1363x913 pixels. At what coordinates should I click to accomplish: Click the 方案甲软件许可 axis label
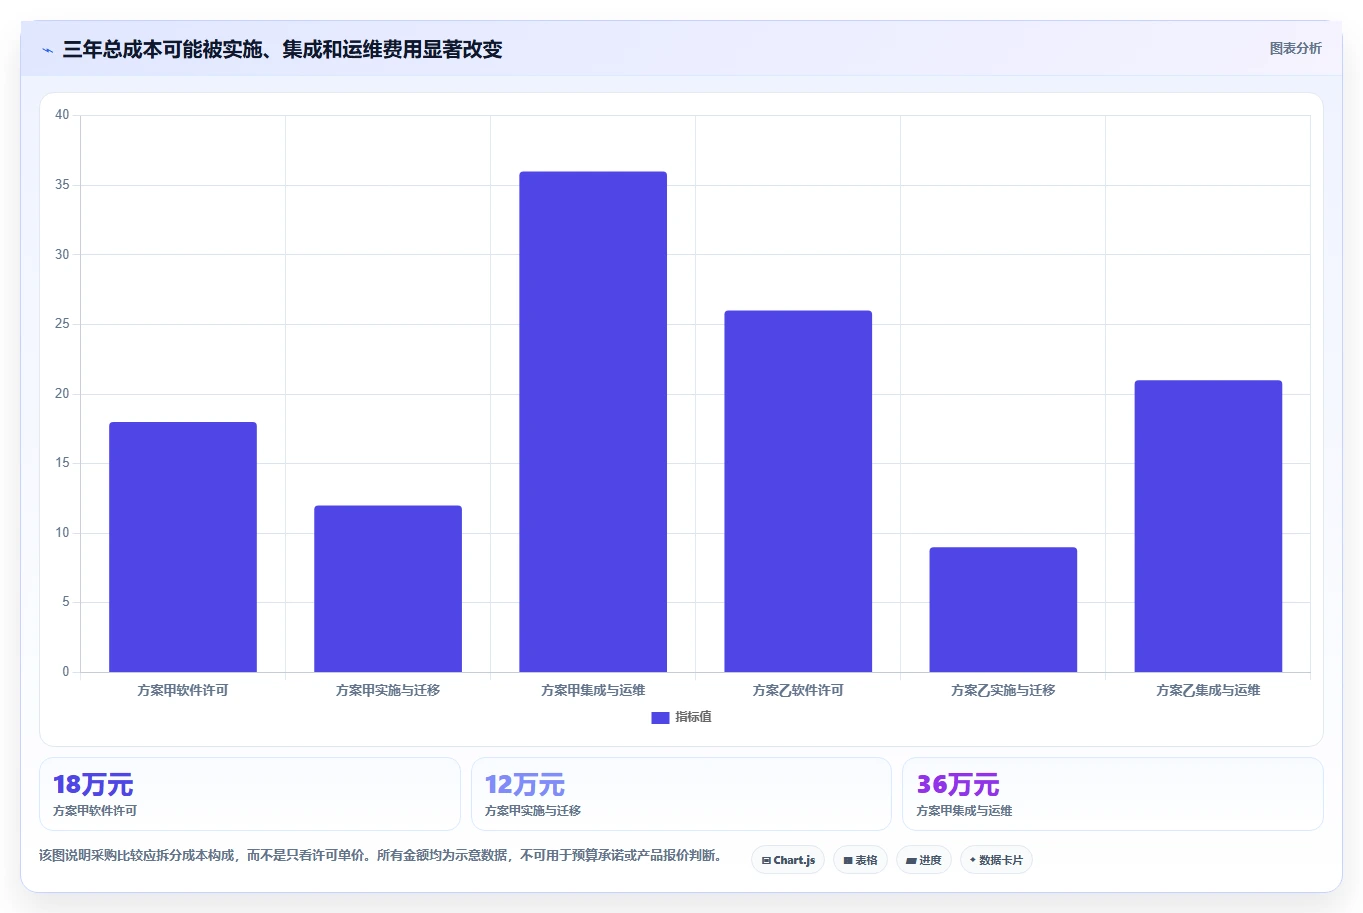point(183,690)
